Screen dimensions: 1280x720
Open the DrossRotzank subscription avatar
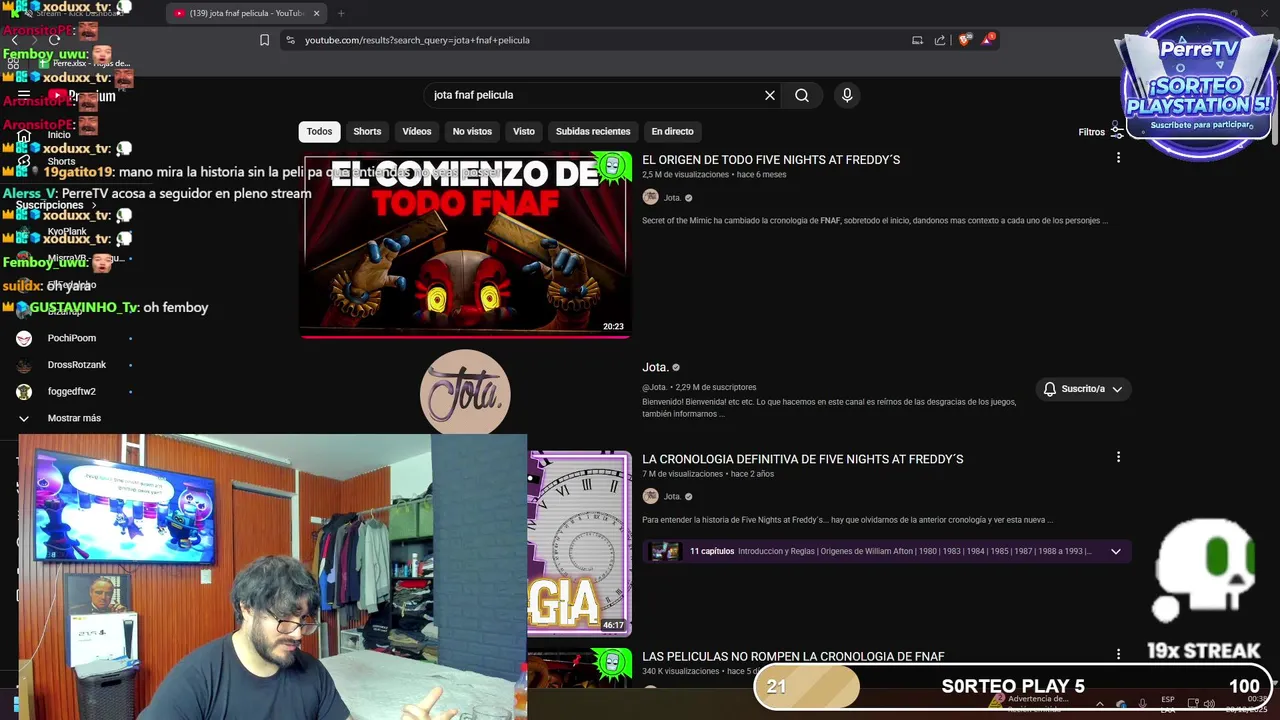tap(24, 365)
